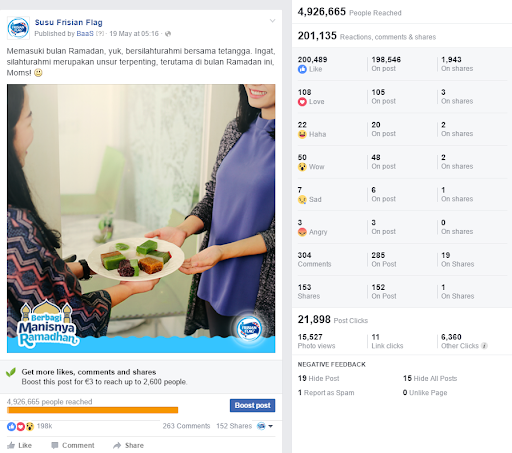The height and width of the screenshot is (453, 512).
Task: Open the 152 Shares link
Action: (x=234, y=426)
